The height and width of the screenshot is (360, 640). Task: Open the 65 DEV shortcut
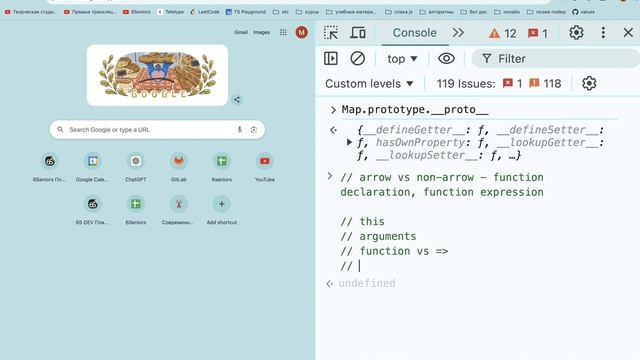coord(92,210)
